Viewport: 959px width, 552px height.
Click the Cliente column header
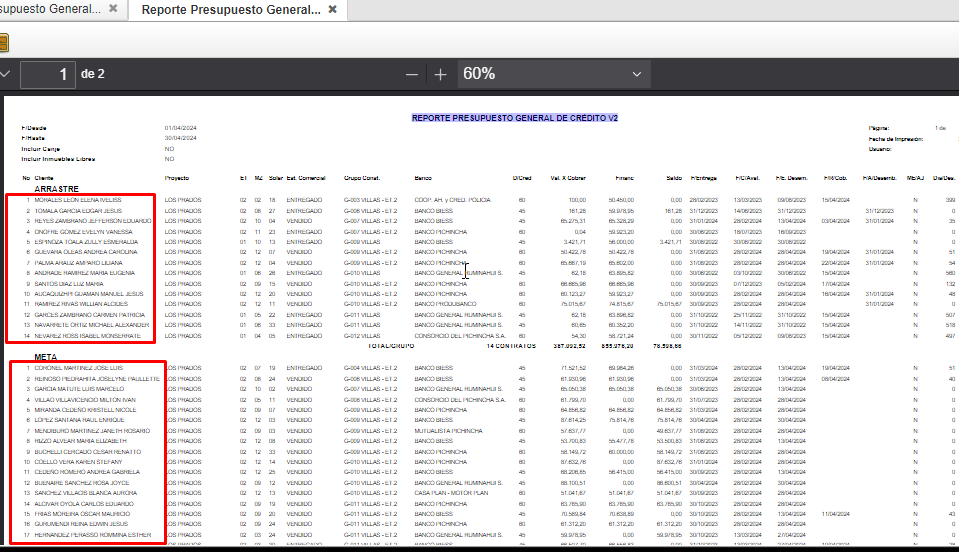(x=45, y=178)
